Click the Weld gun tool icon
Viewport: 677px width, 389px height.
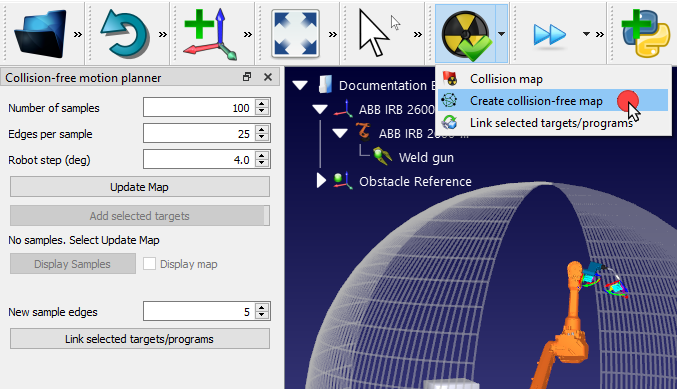383,156
